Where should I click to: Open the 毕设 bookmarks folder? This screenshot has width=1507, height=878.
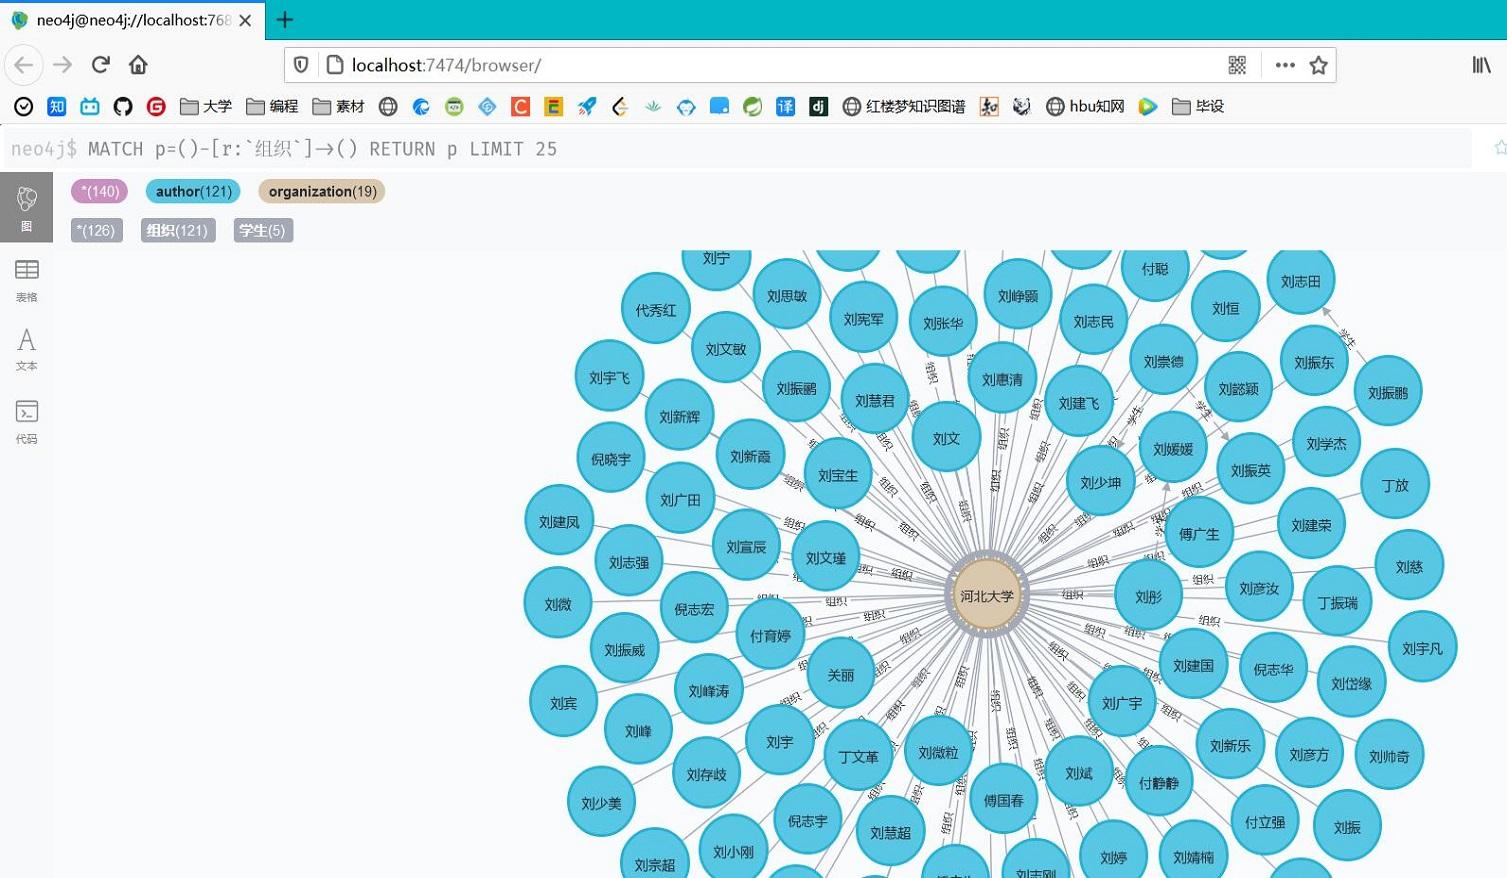tap(1198, 106)
